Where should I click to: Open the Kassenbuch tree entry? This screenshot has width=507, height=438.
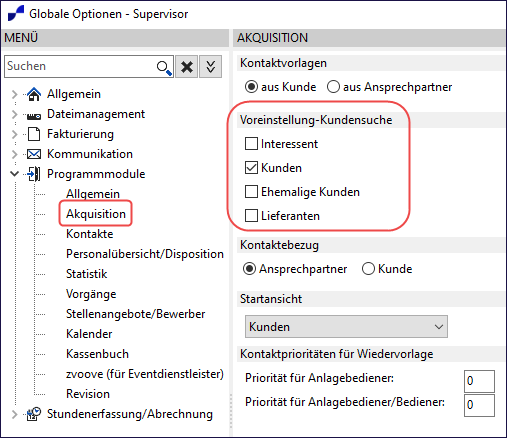click(x=97, y=354)
